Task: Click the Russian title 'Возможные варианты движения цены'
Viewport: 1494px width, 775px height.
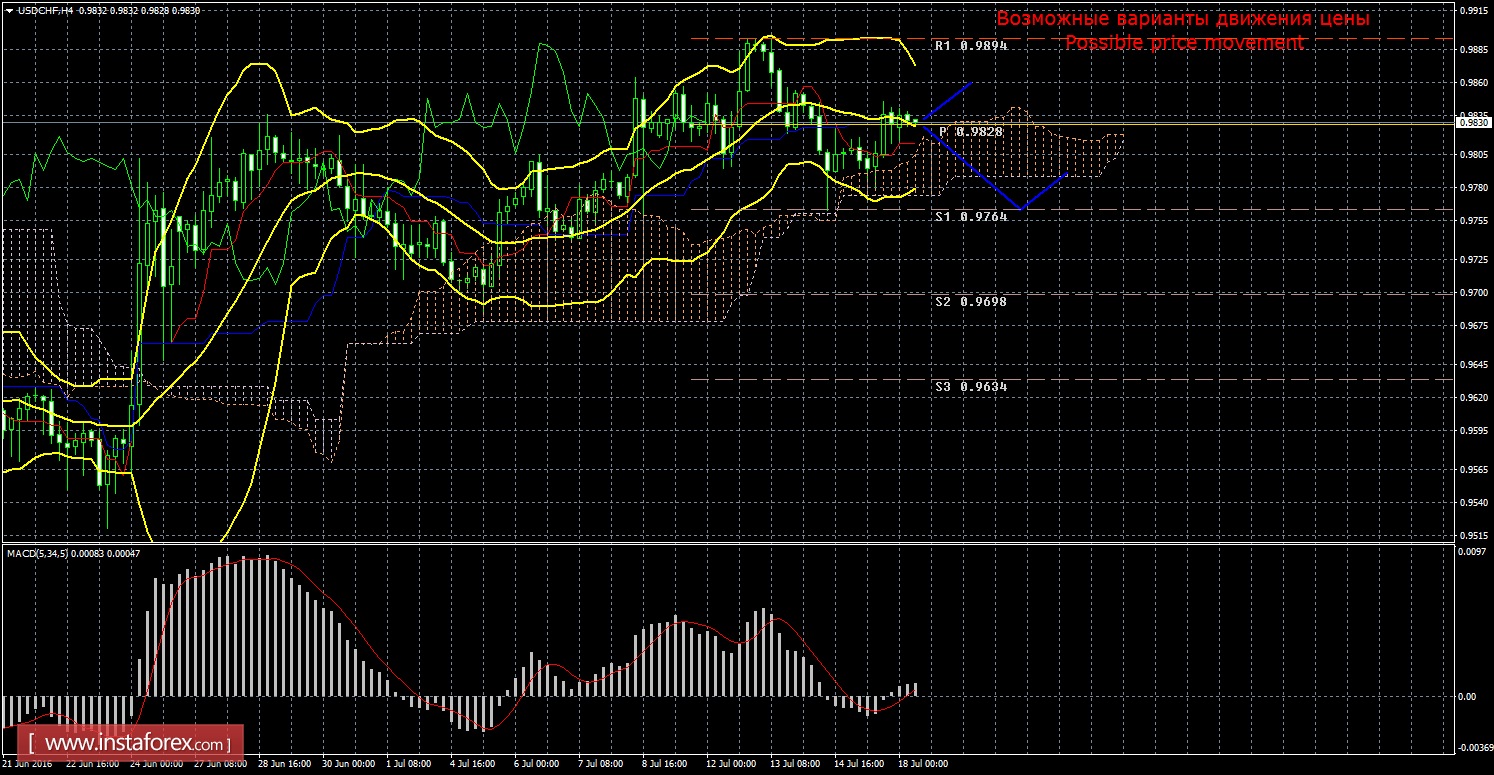Action: pyautogui.click(x=1183, y=19)
